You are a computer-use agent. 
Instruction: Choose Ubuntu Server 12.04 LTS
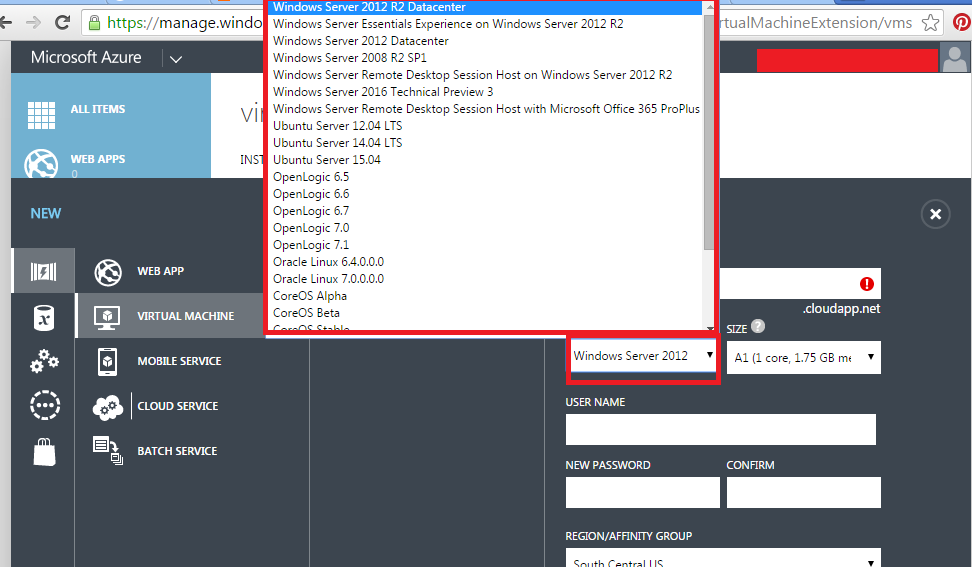[487, 126]
